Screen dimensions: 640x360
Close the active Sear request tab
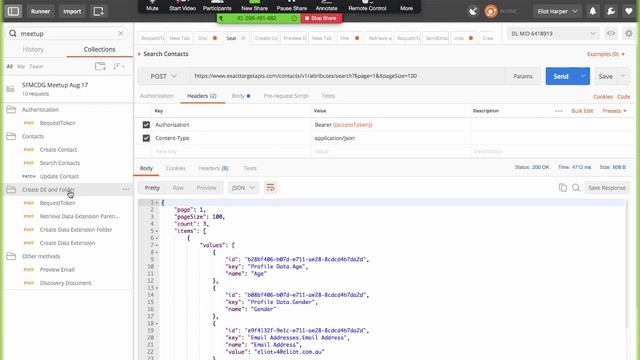tap(243, 38)
